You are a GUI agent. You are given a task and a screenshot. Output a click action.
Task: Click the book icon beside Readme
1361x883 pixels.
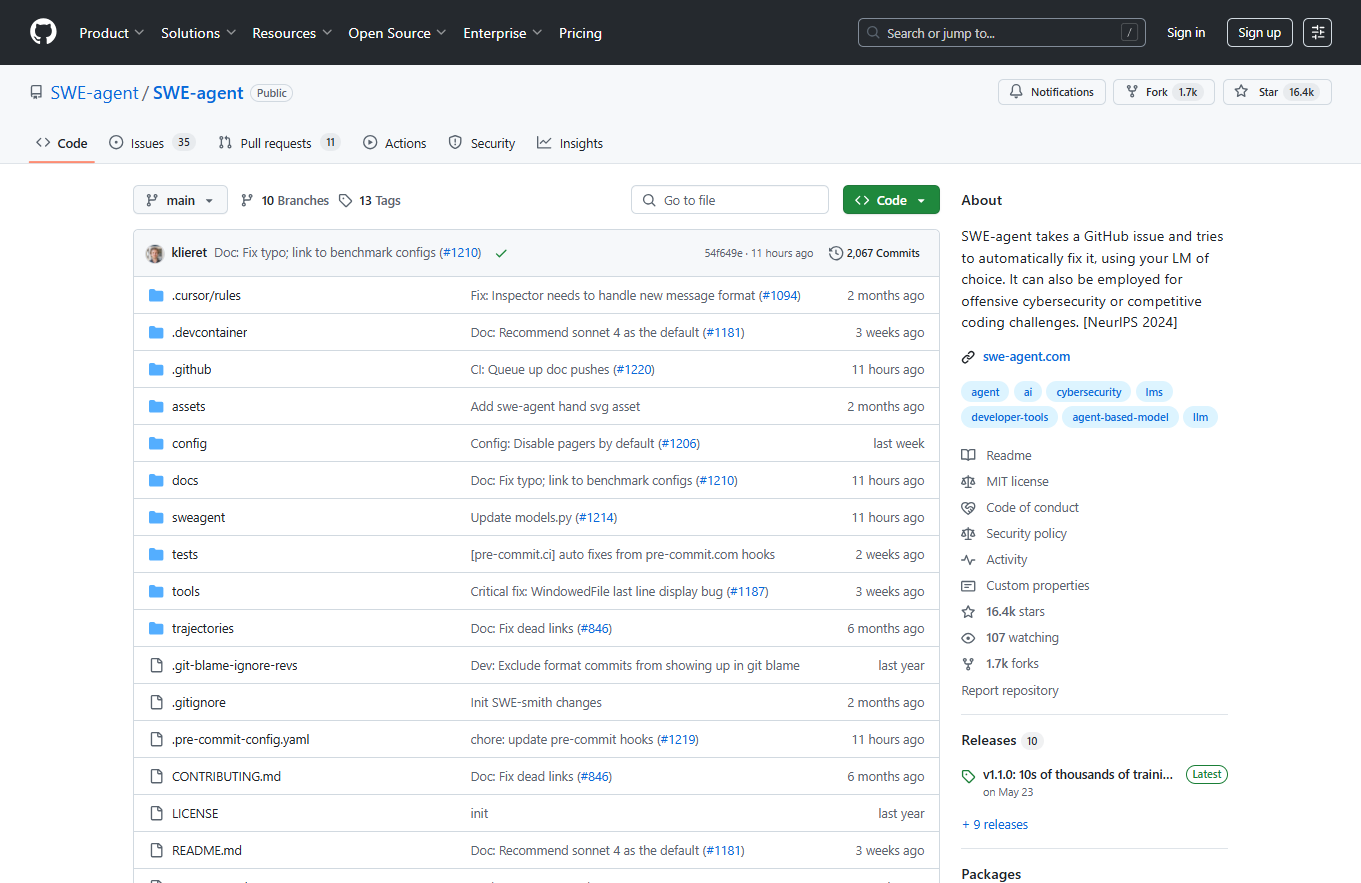968,456
